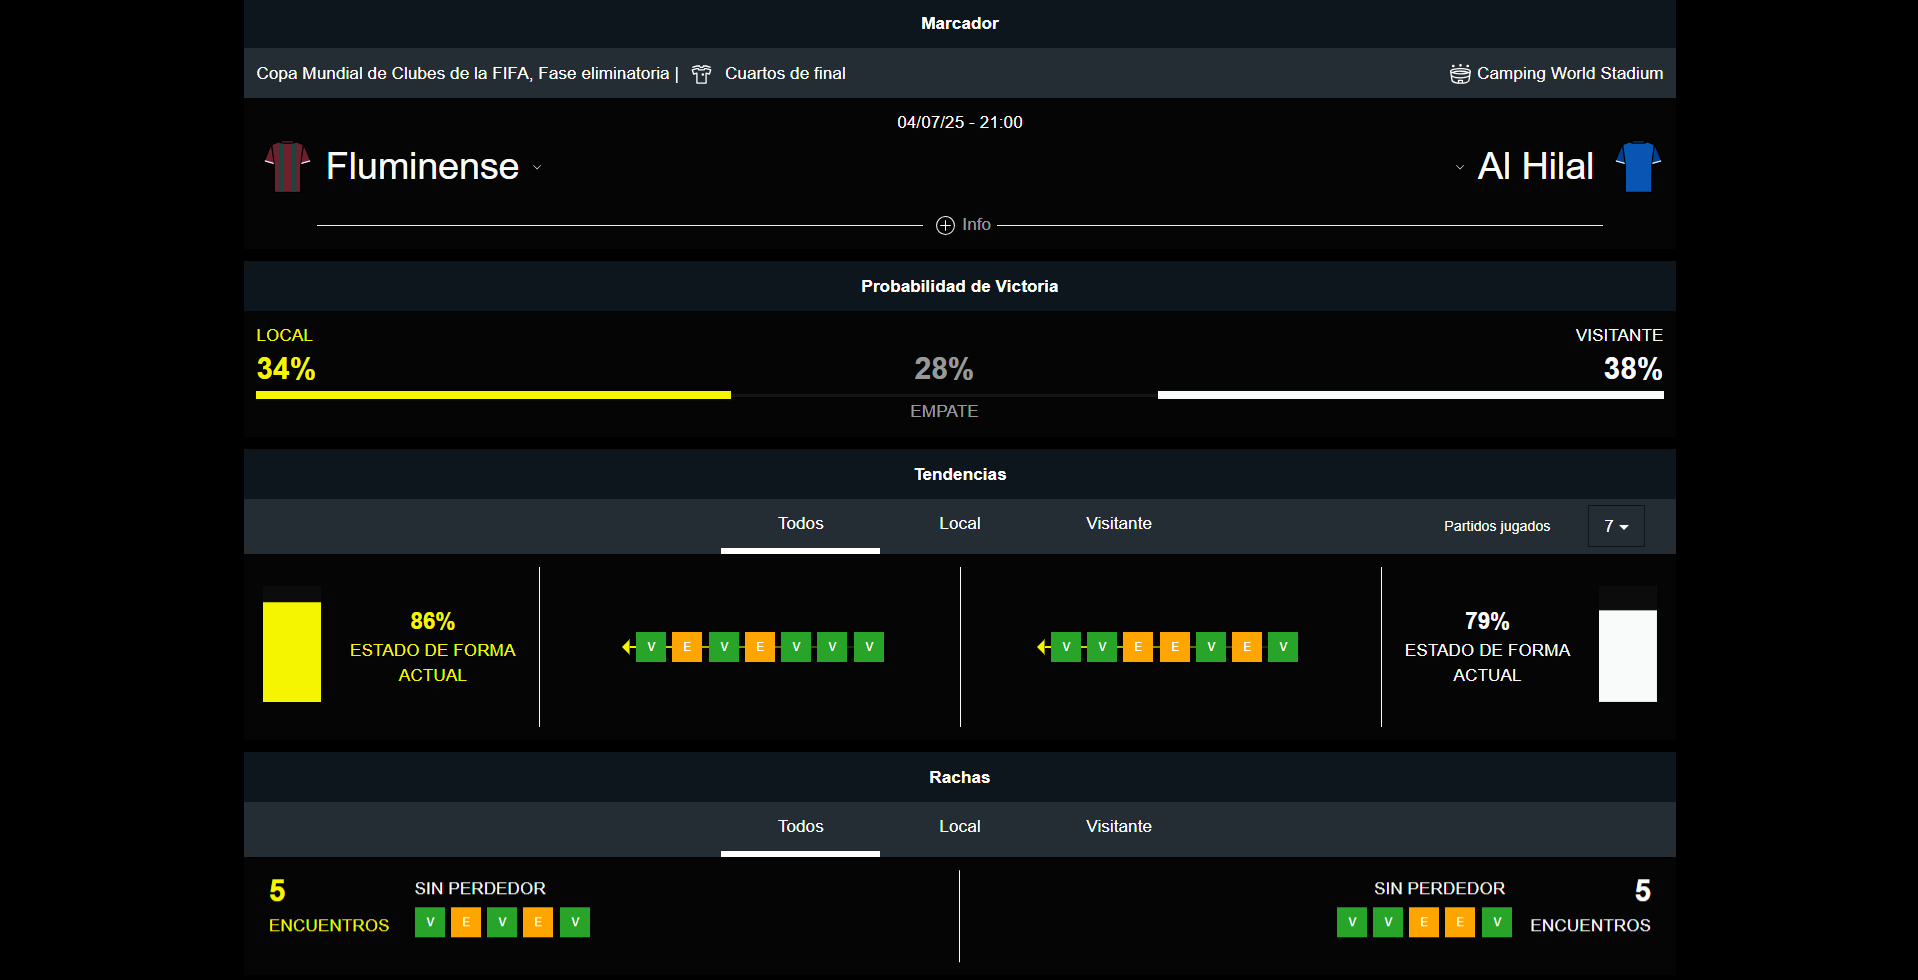Click the yellow arrow on Al Hilal form strip
The width and height of the screenshot is (1918, 980).
tap(1042, 647)
